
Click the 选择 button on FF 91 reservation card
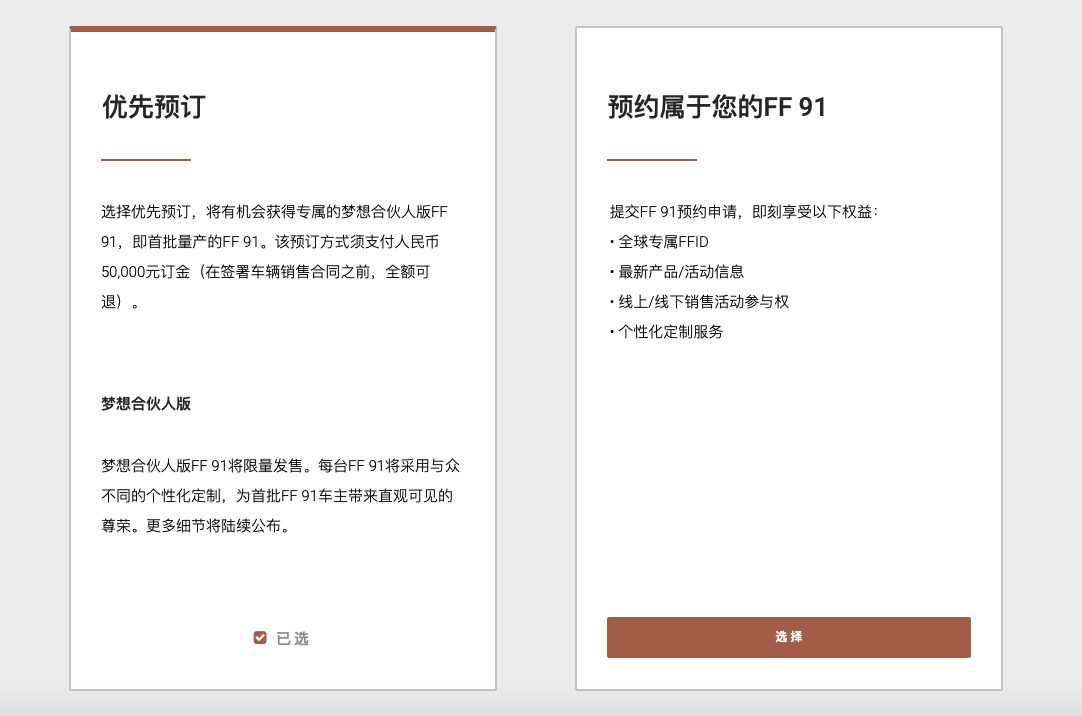pos(789,637)
